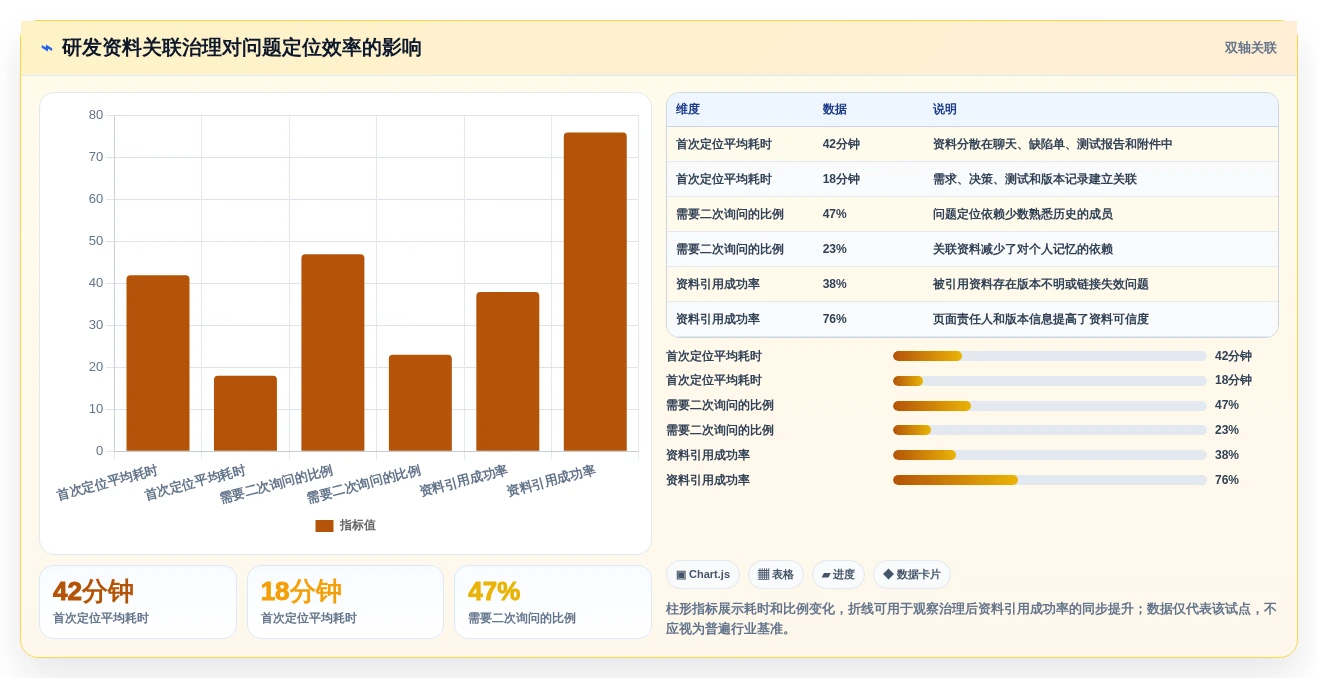The height and width of the screenshot is (678, 1318).
Task: Click table cell 被引用资料存在版本不明或链接失效问题
Action: click(1040, 284)
